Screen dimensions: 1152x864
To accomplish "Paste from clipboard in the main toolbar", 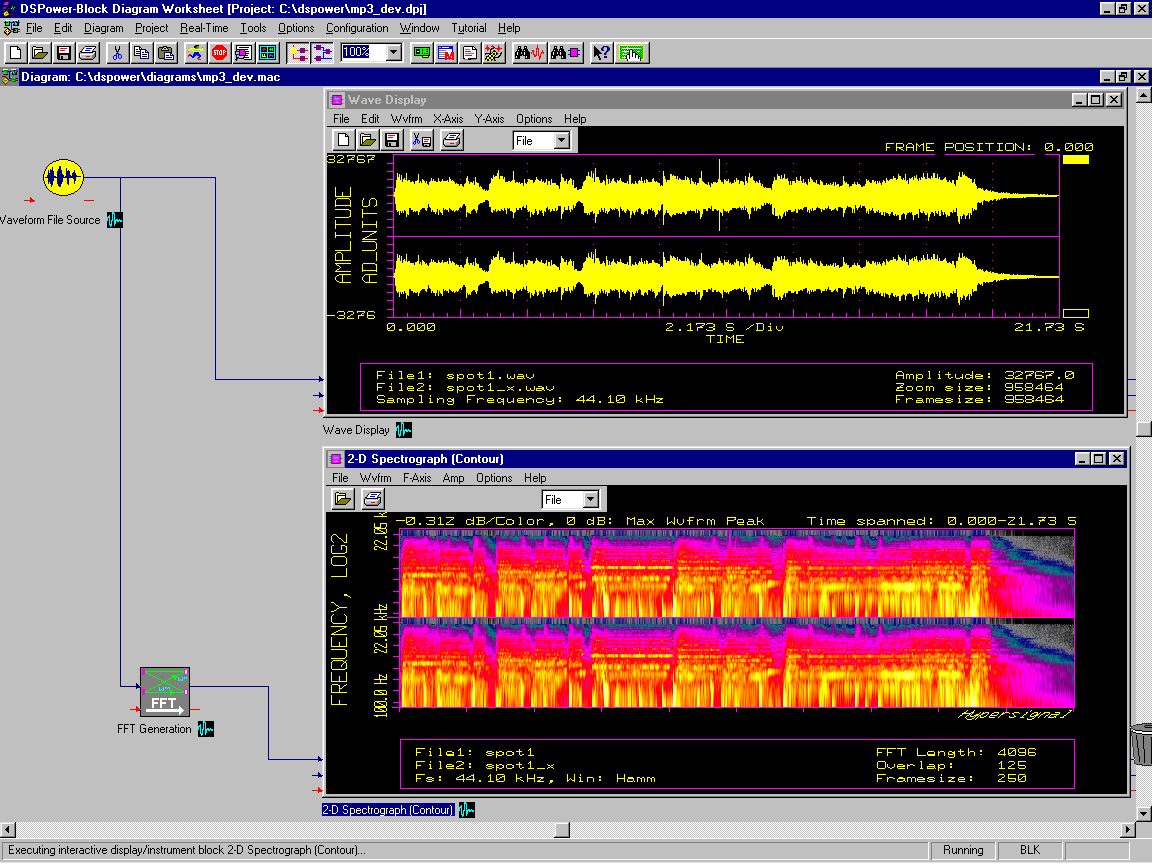I will point(167,53).
